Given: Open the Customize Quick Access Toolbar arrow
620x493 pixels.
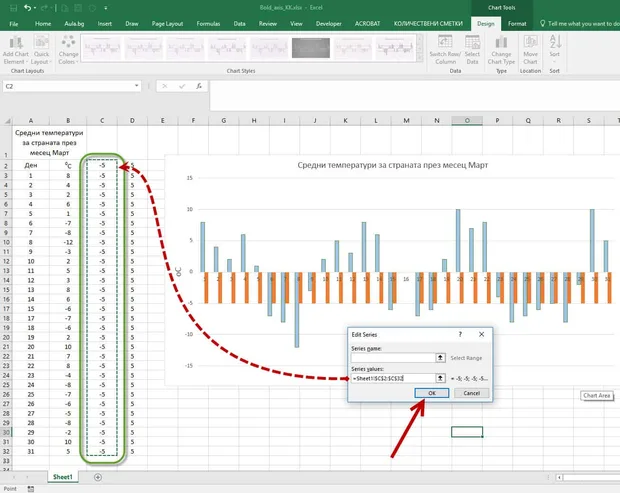Looking at the screenshot, I should (106, 8).
